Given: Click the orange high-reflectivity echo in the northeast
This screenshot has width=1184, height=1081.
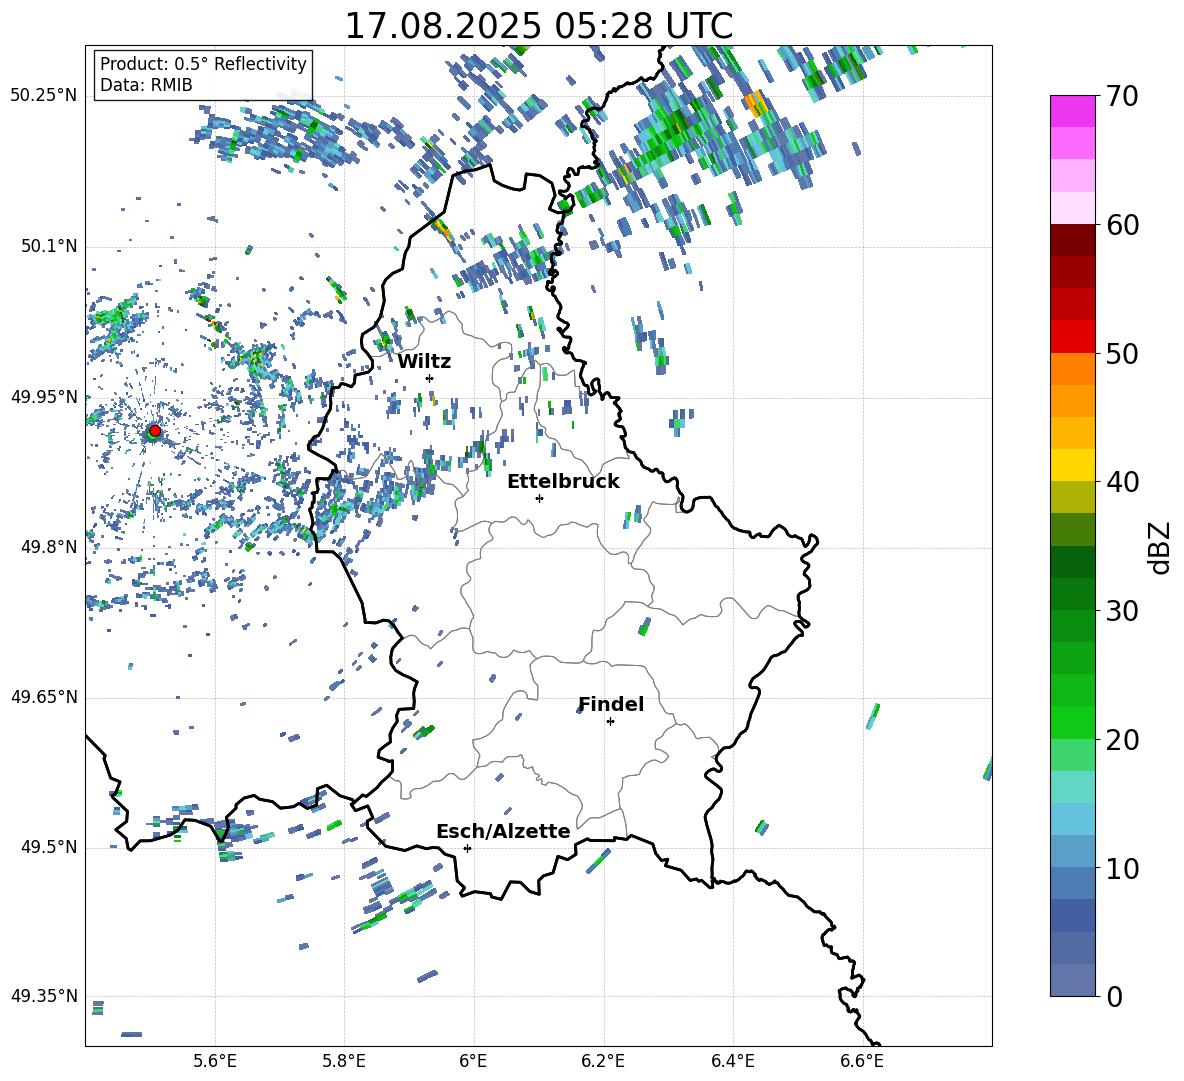Looking at the screenshot, I should [756, 102].
